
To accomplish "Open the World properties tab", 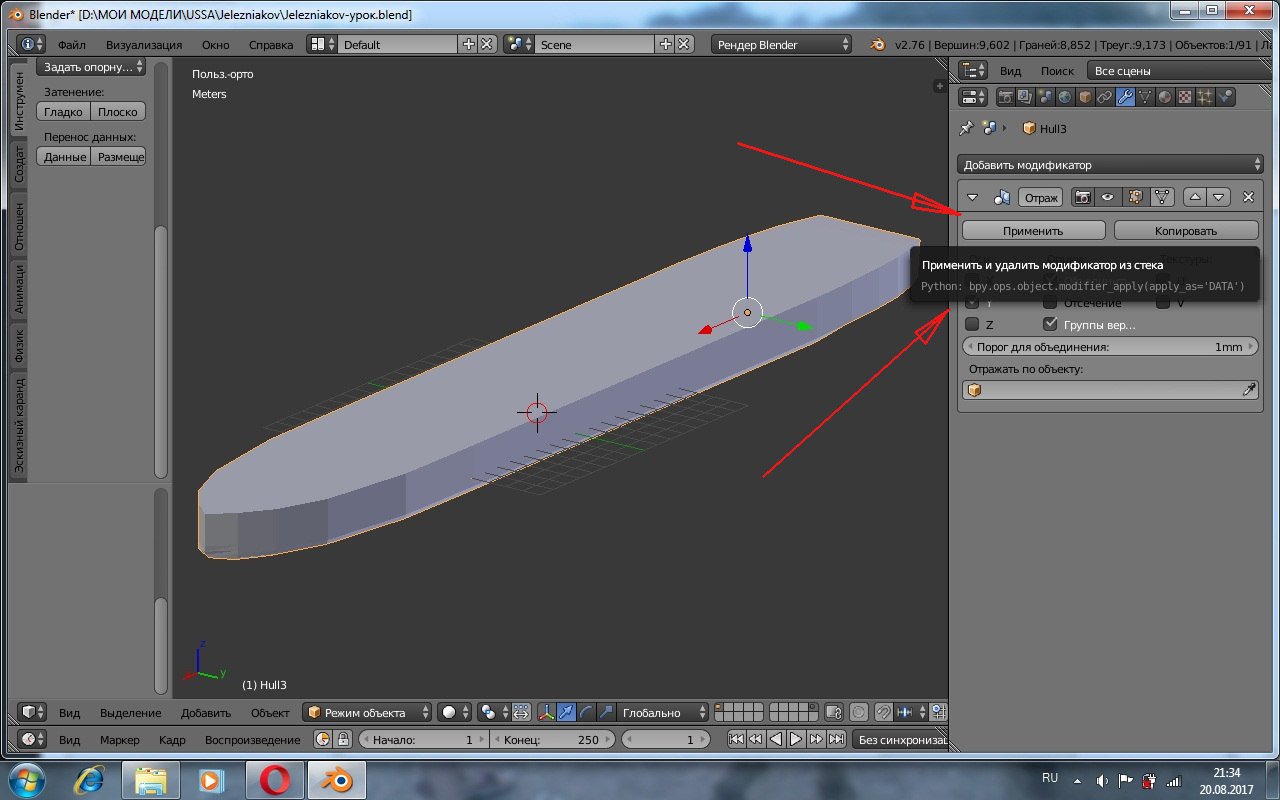I will pos(1065,97).
